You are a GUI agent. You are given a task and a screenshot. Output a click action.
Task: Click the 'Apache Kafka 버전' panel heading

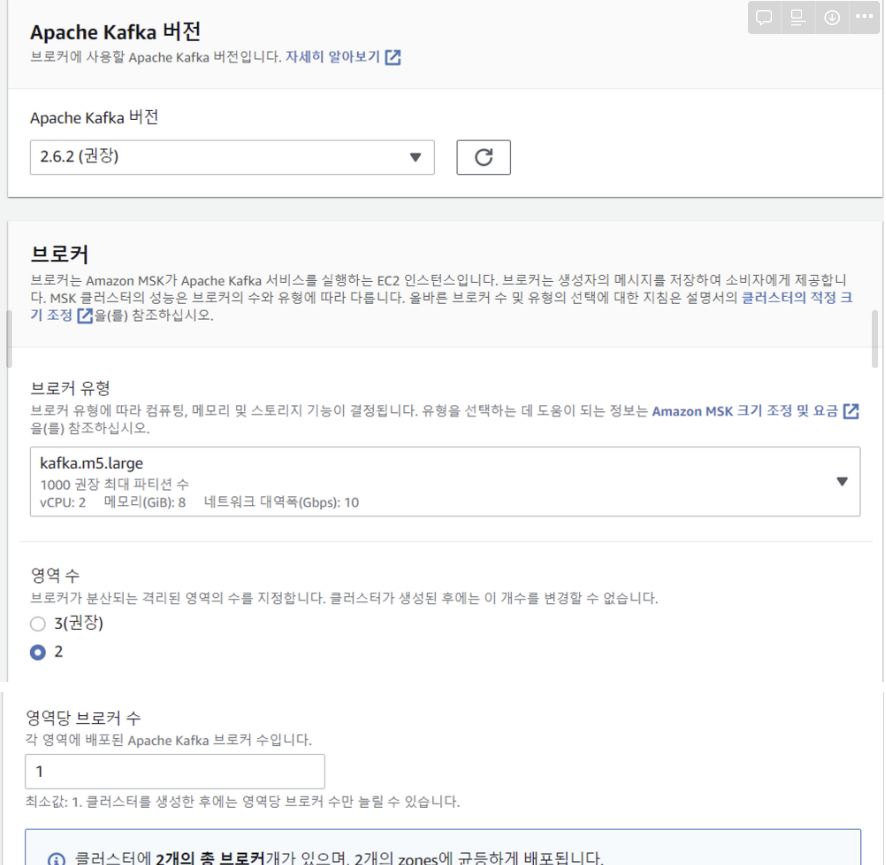115,32
